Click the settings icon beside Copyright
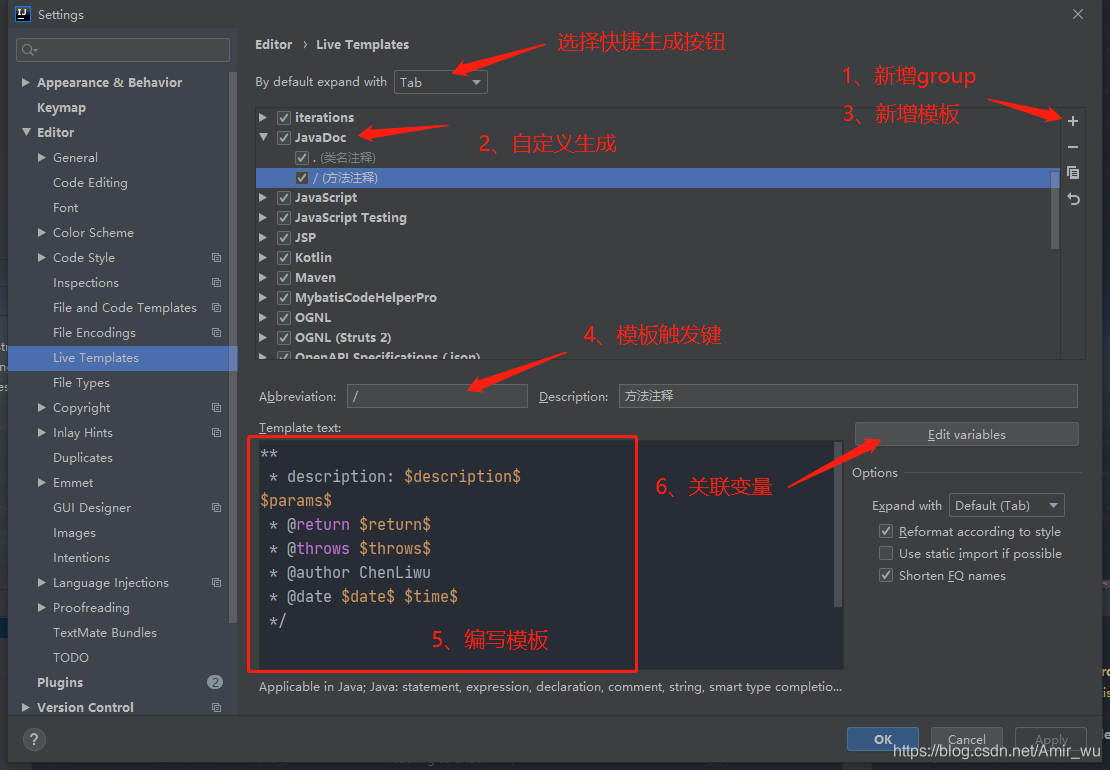The width and height of the screenshot is (1110, 770). click(x=216, y=407)
